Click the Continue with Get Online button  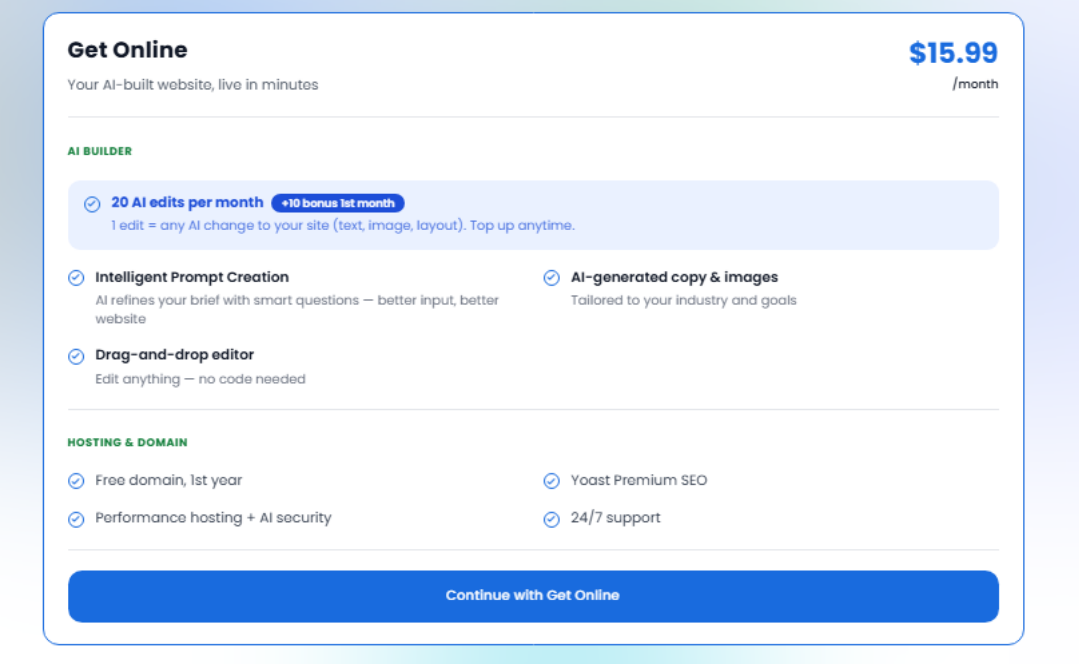(533, 596)
